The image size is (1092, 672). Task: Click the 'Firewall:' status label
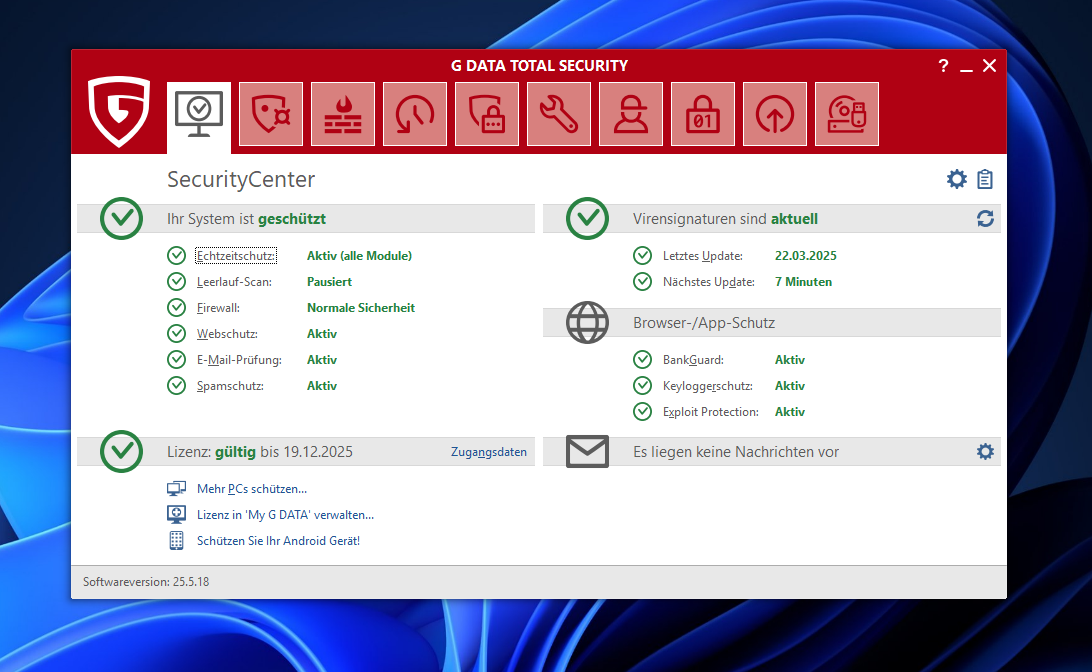click(218, 307)
